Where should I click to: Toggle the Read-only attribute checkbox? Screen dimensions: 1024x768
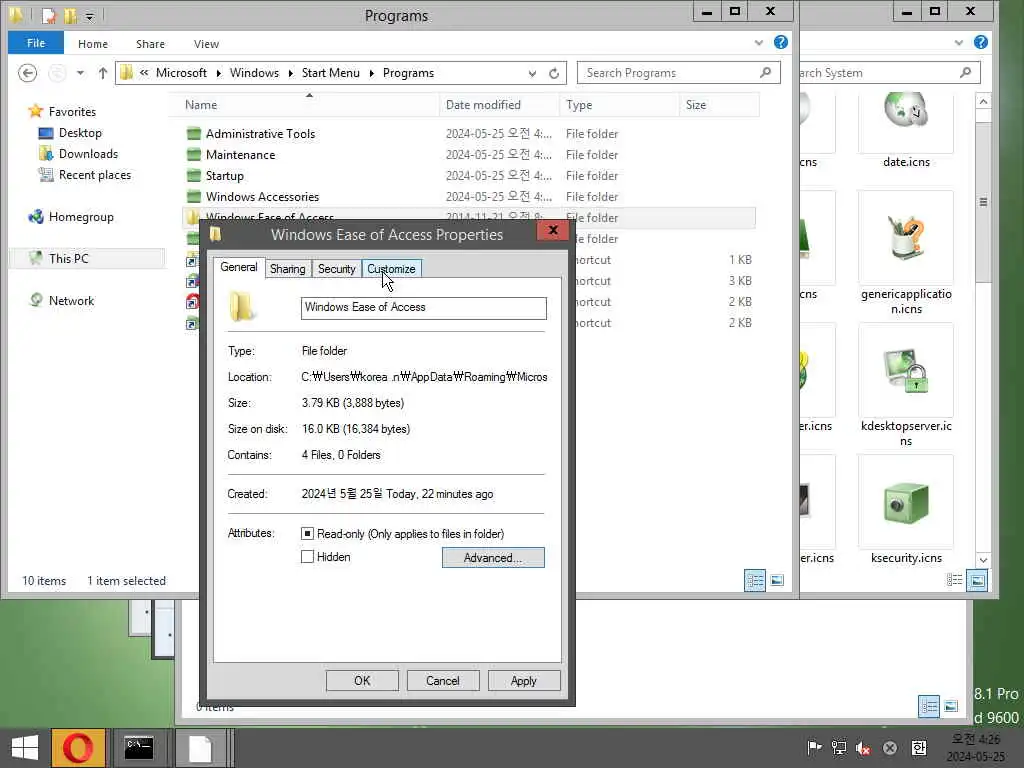[x=308, y=534]
